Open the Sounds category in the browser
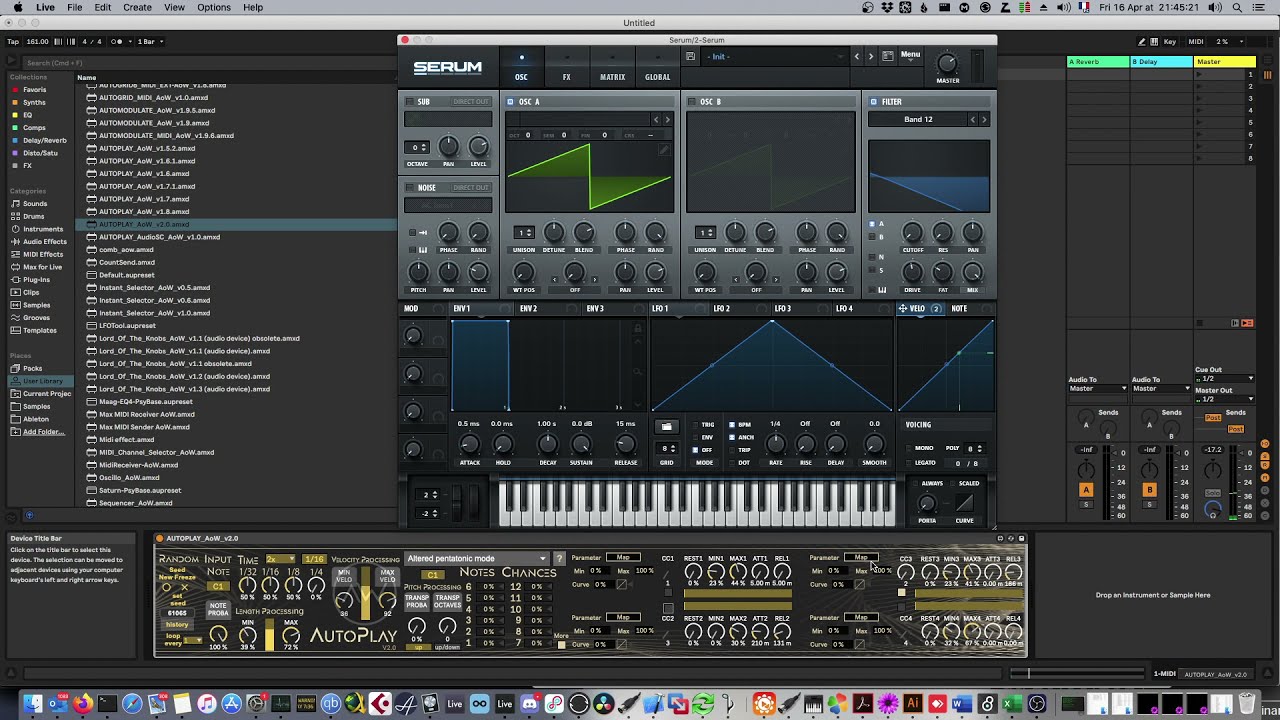This screenshot has height=720, width=1280. coord(35,204)
